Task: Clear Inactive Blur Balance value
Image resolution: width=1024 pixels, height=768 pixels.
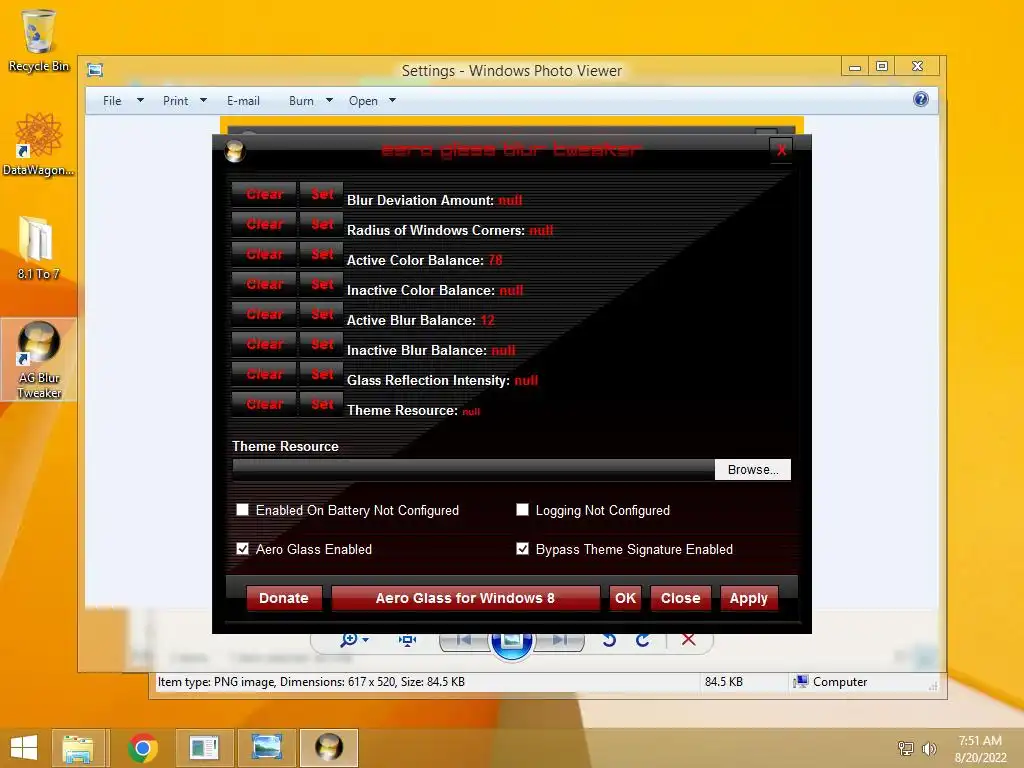Action: [264, 344]
